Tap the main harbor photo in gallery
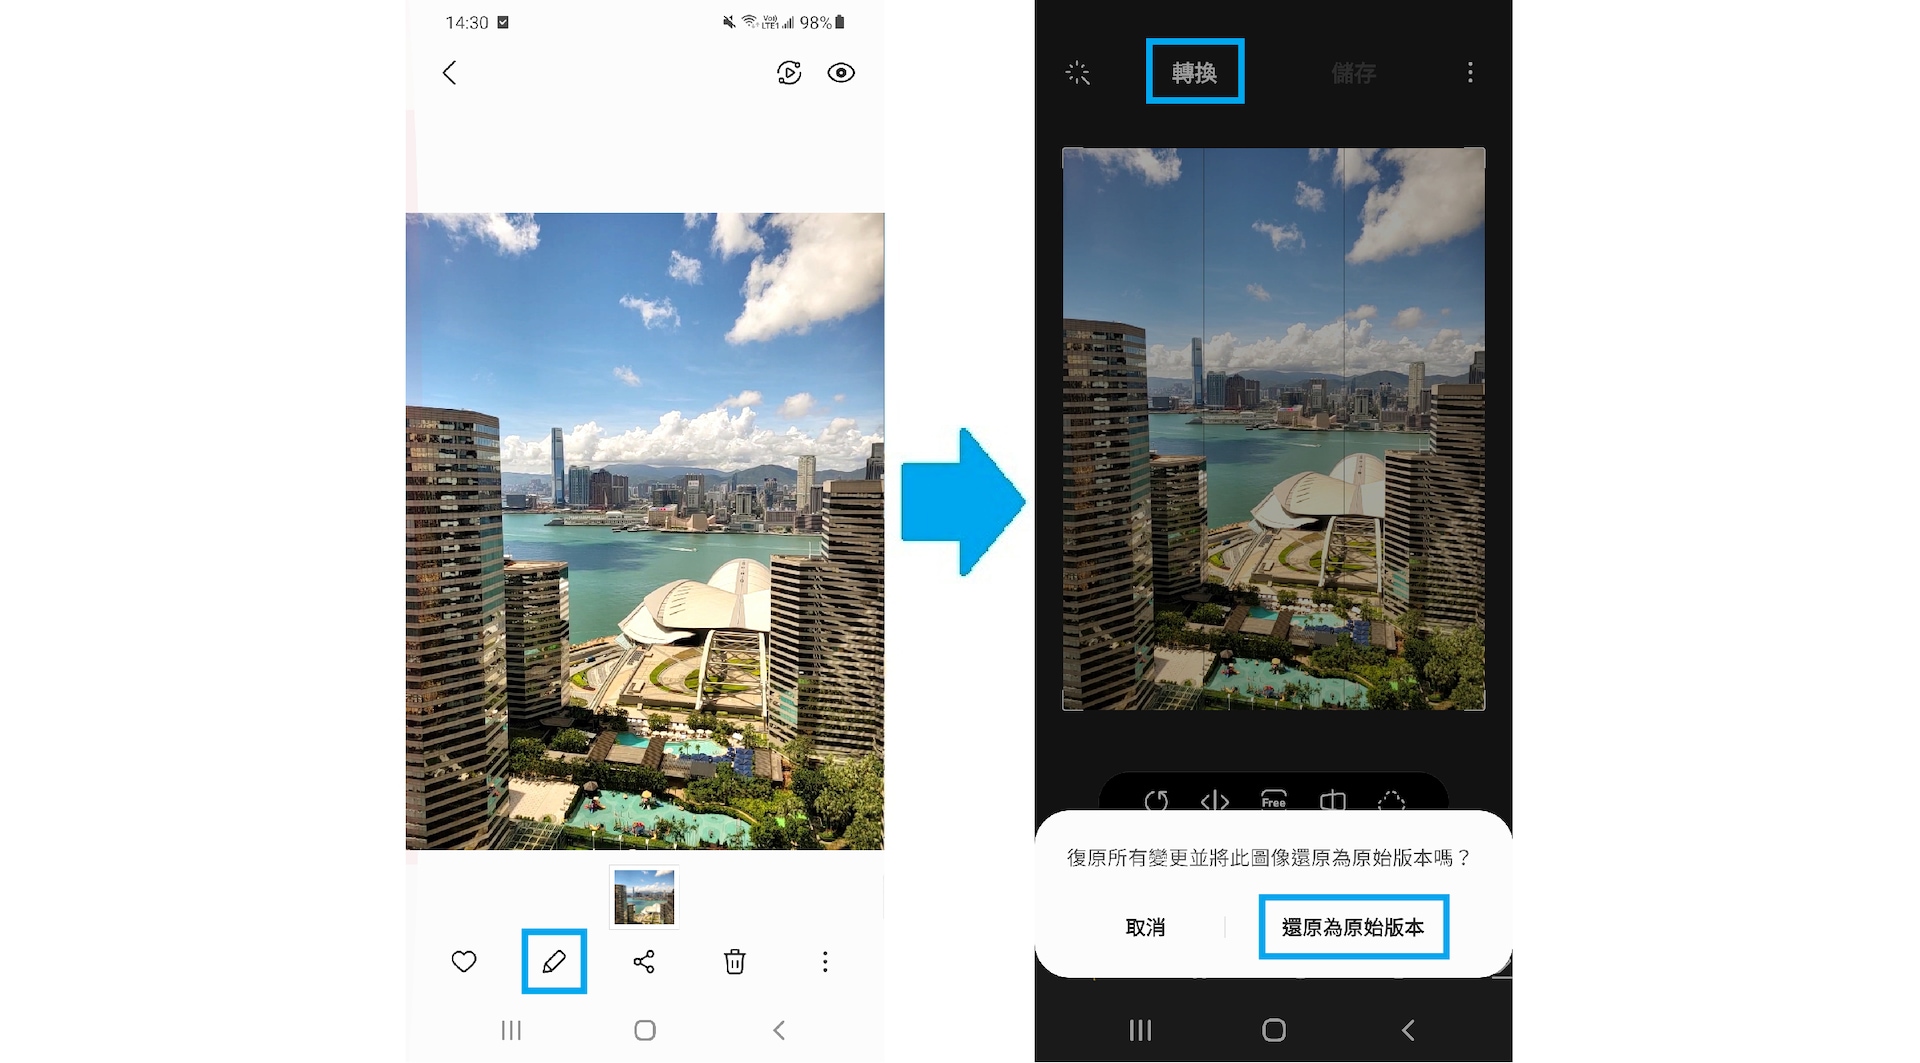Image resolution: width=1920 pixels, height=1063 pixels. point(645,531)
